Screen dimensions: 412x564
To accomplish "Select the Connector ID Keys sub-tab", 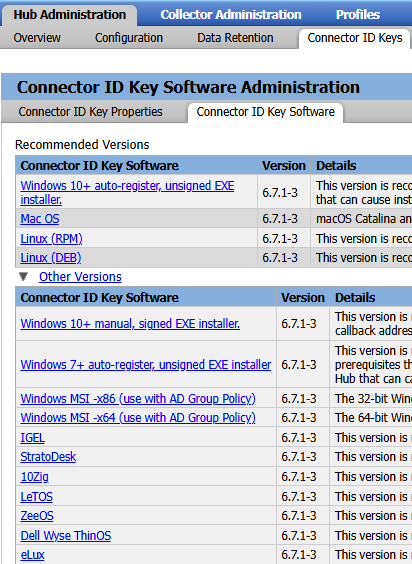I will (x=355, y=38).
